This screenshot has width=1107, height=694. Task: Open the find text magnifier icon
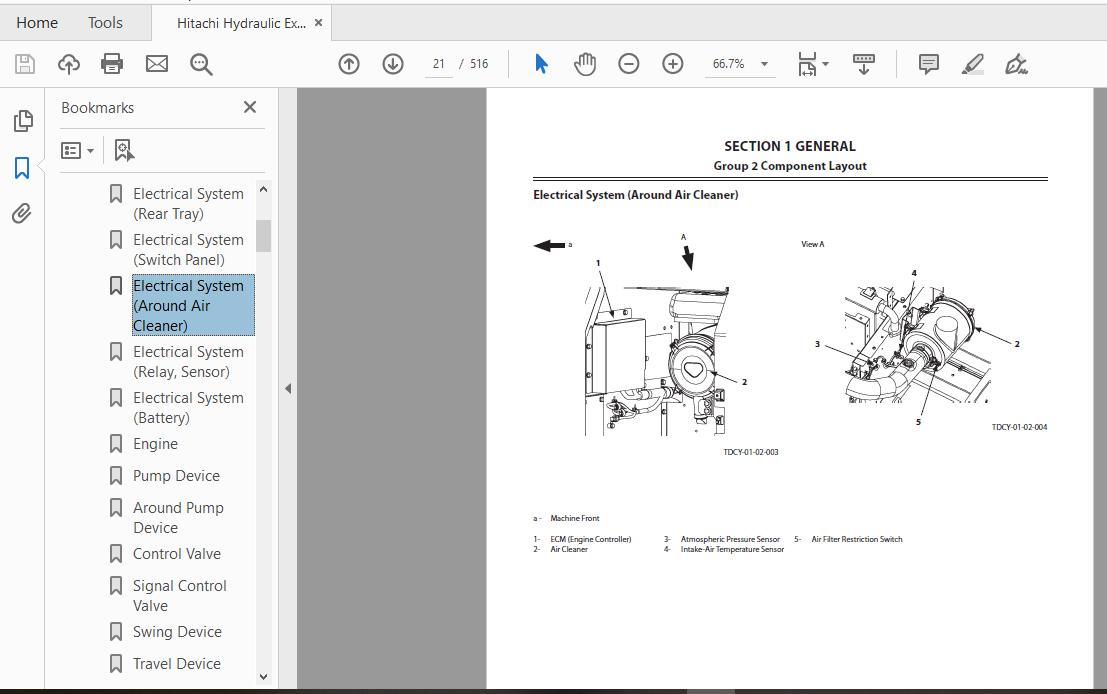(201, 64)
